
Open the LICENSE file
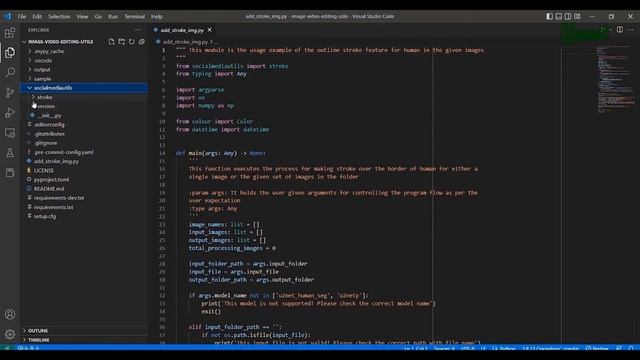pos(84,170)
